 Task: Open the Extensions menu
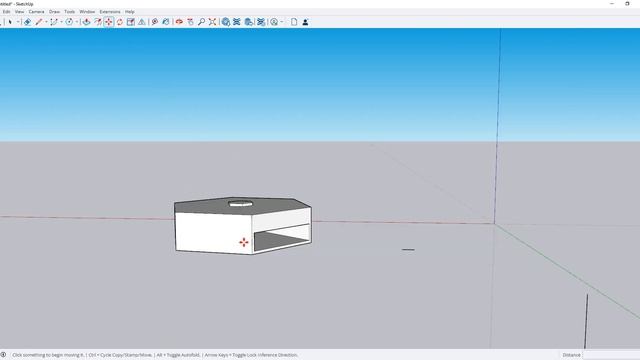[x=110, y=12]
